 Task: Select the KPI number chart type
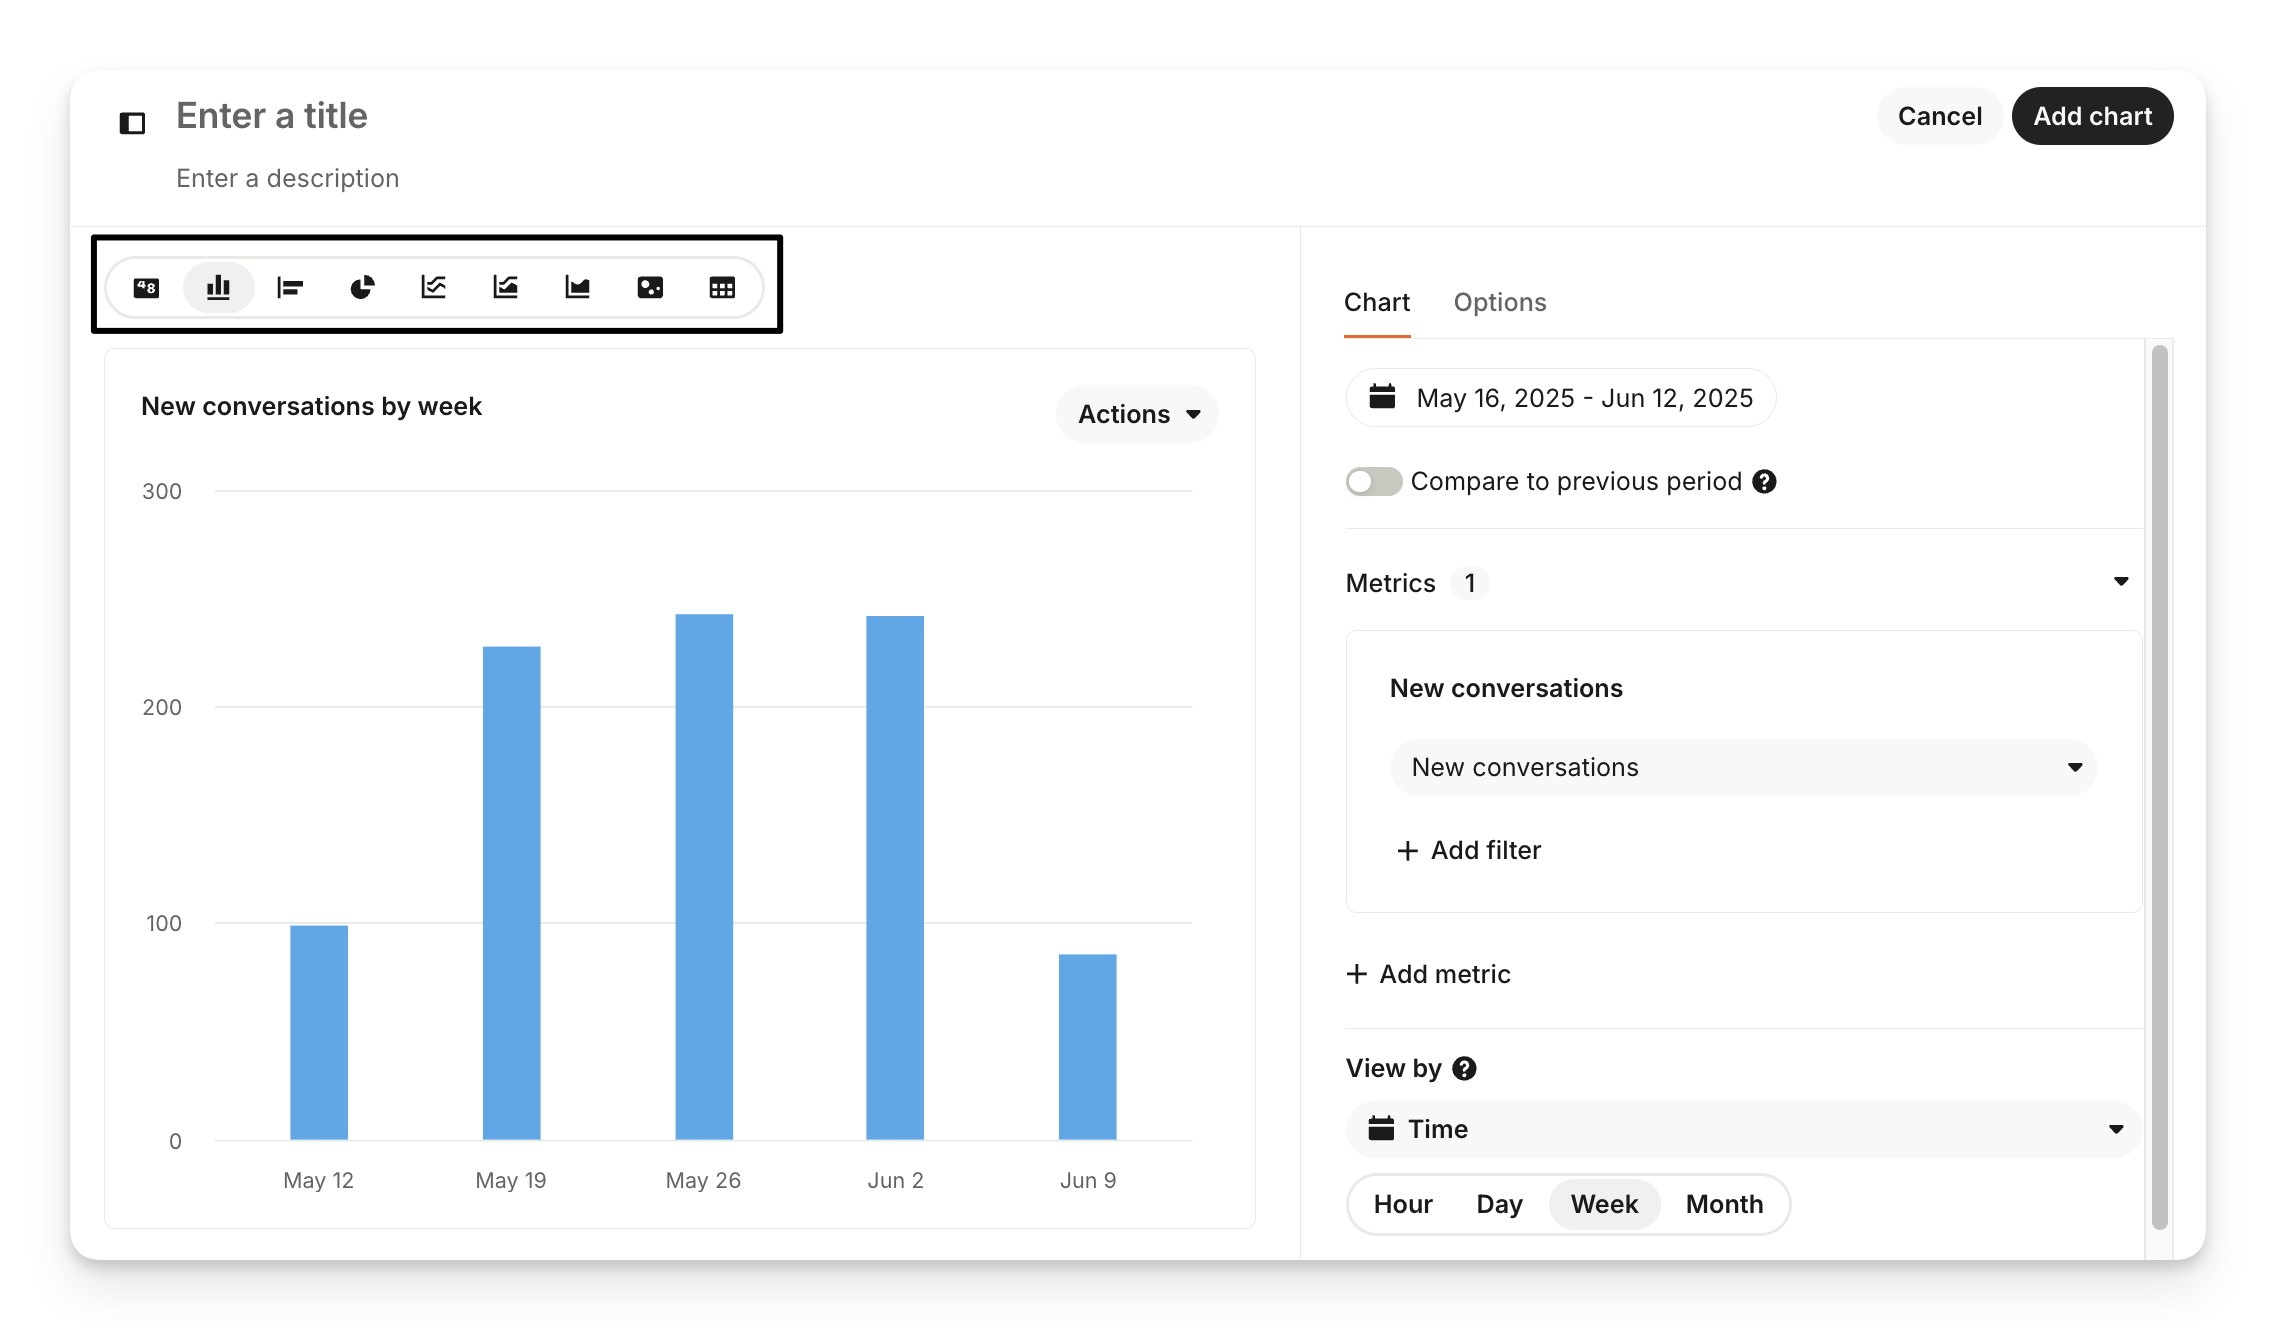tap(147, 288)
